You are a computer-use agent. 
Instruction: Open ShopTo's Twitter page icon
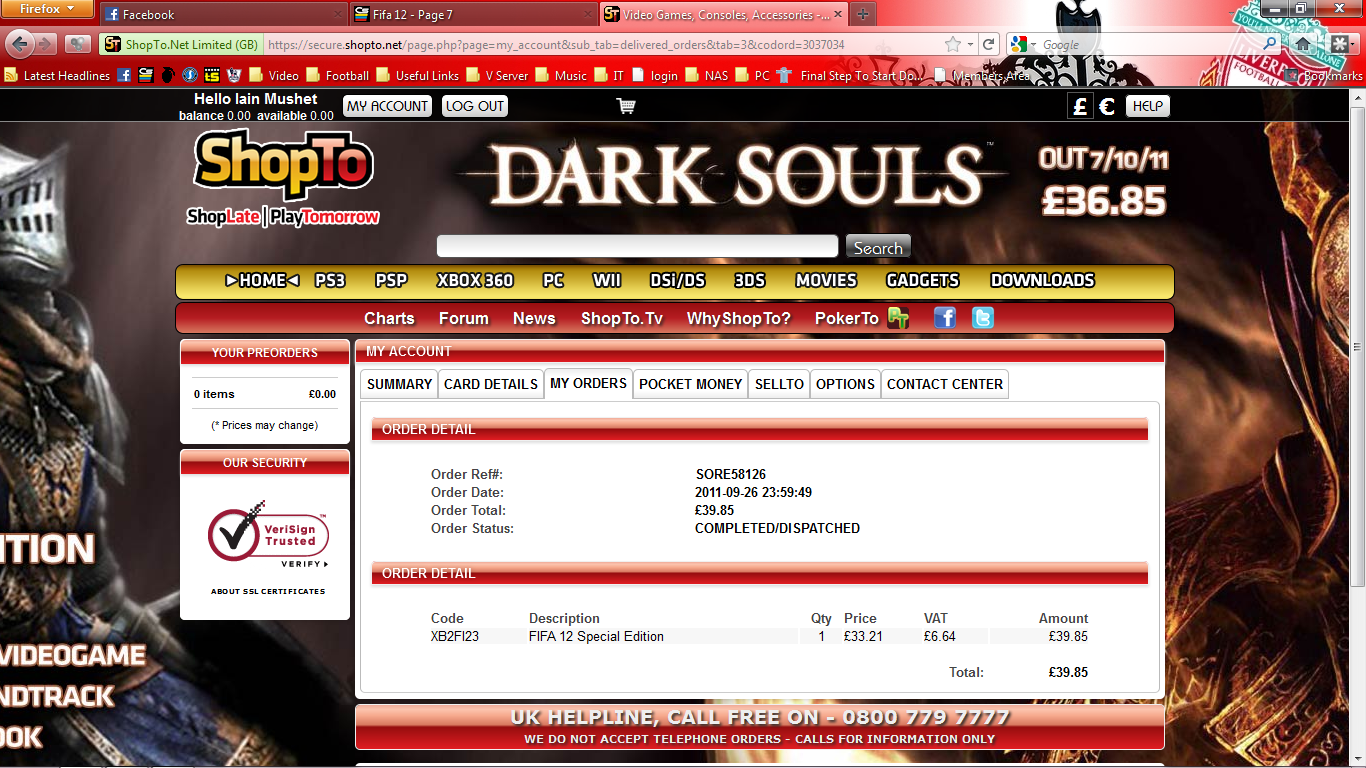983,318
